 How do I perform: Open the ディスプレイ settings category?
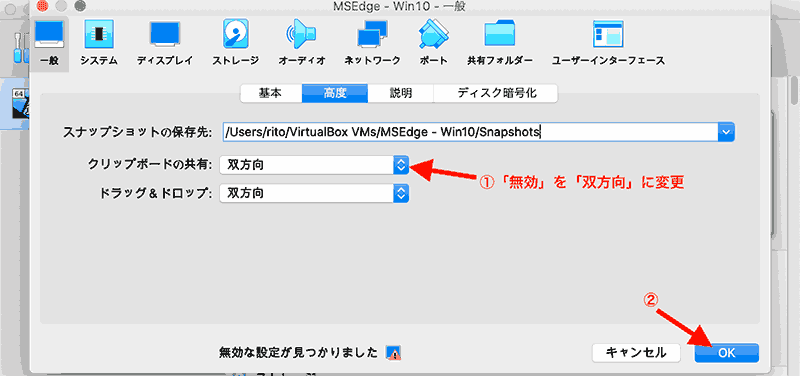[x=164, y=43]
